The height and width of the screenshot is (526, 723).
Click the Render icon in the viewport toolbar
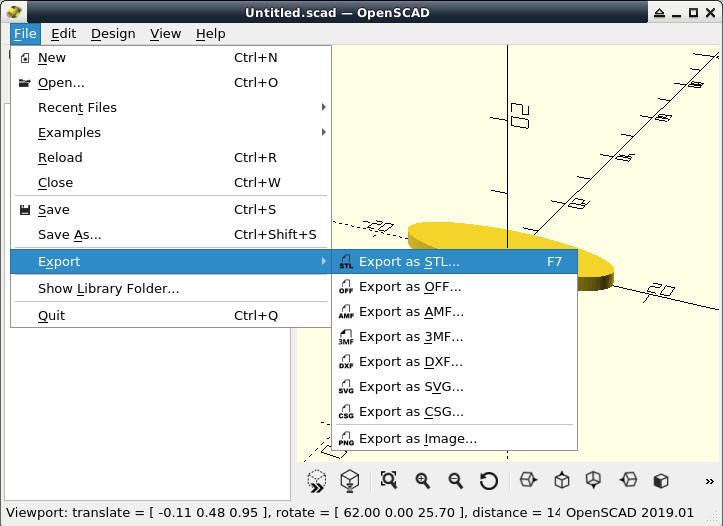click(x=350, y=481)
